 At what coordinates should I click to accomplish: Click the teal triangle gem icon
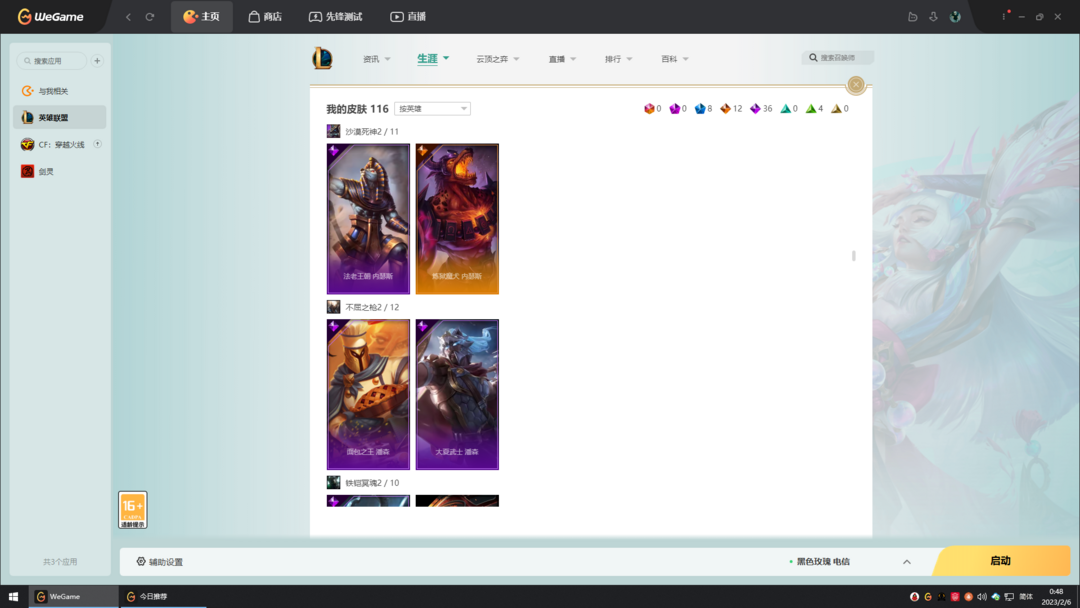click(785, 109)
